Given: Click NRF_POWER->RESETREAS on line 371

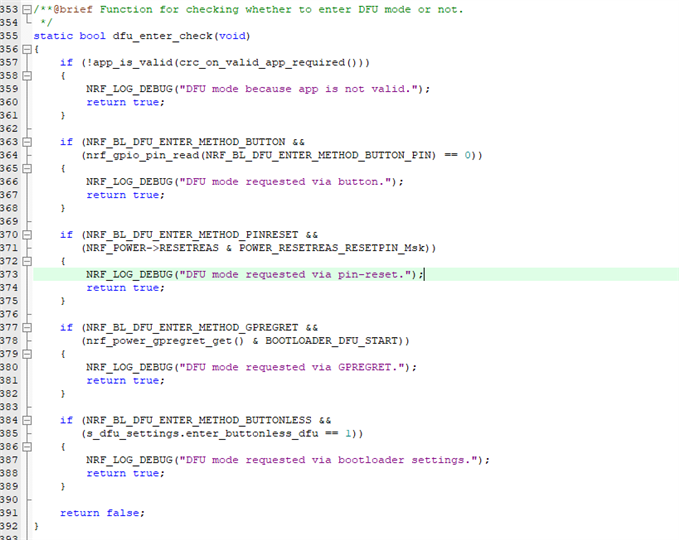Looking at the screenshot, I should click(x=152, y=248).
